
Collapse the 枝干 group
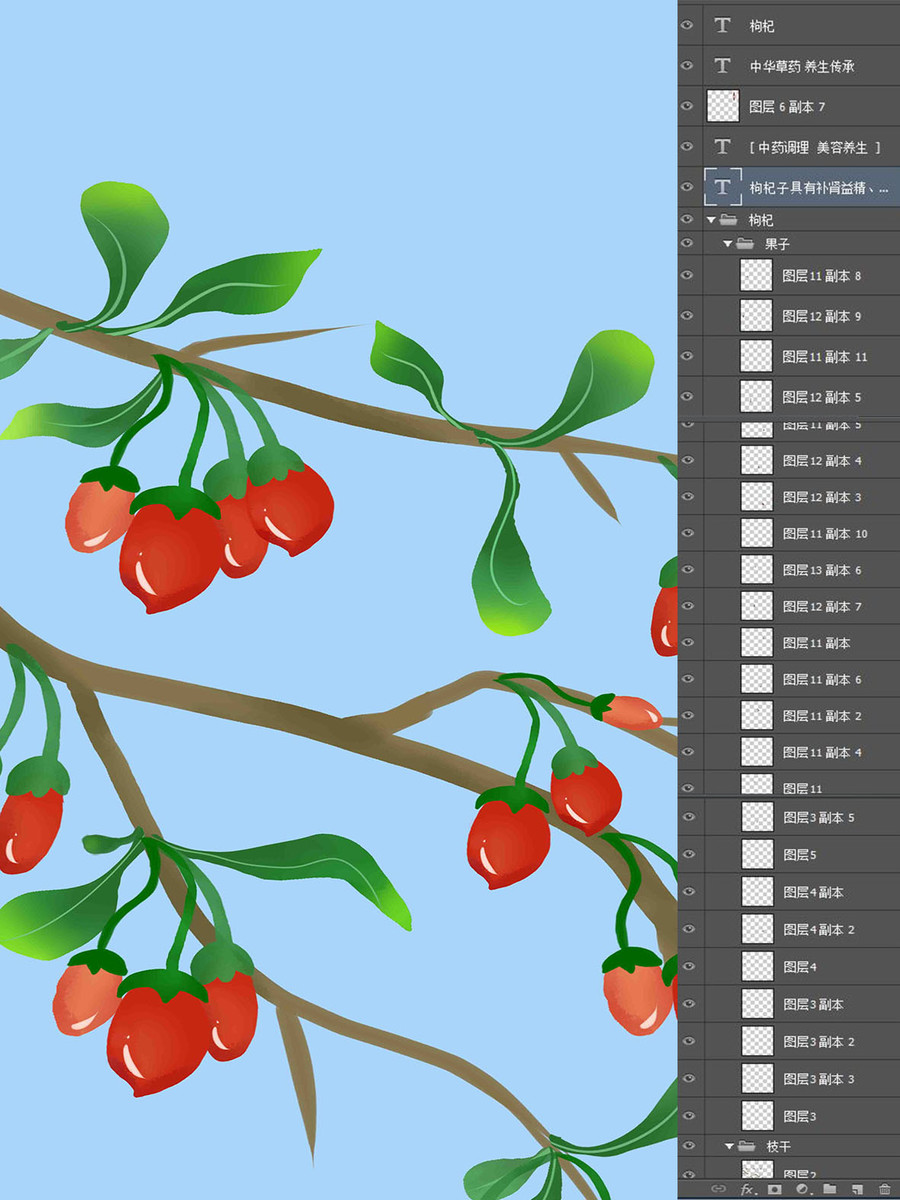[730, 1146]
